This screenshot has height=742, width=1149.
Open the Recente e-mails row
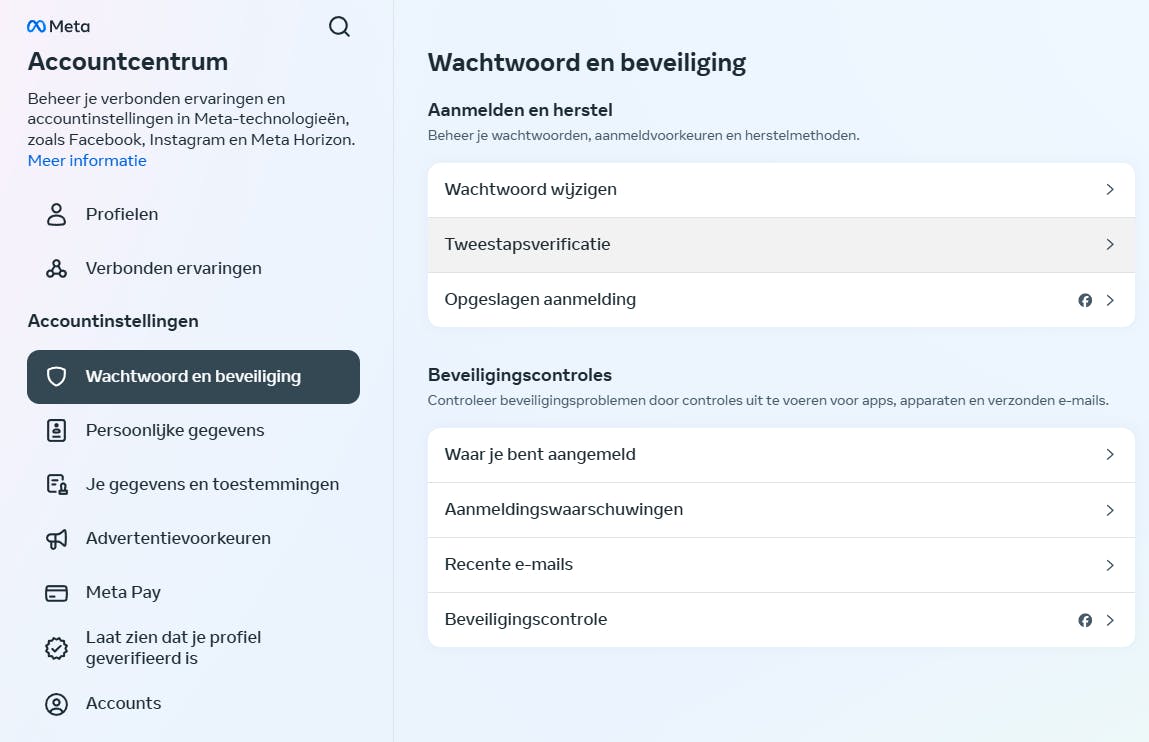point(780,565)
